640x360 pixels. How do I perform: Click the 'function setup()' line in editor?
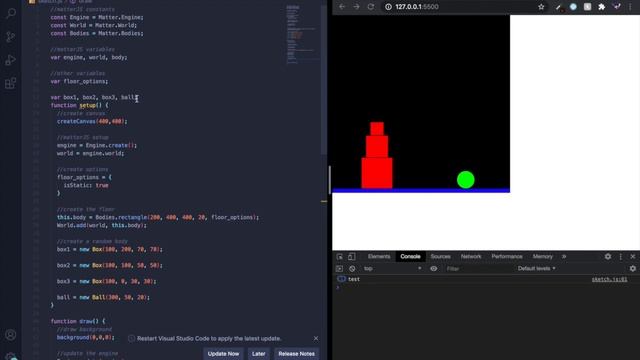(80, 105)
